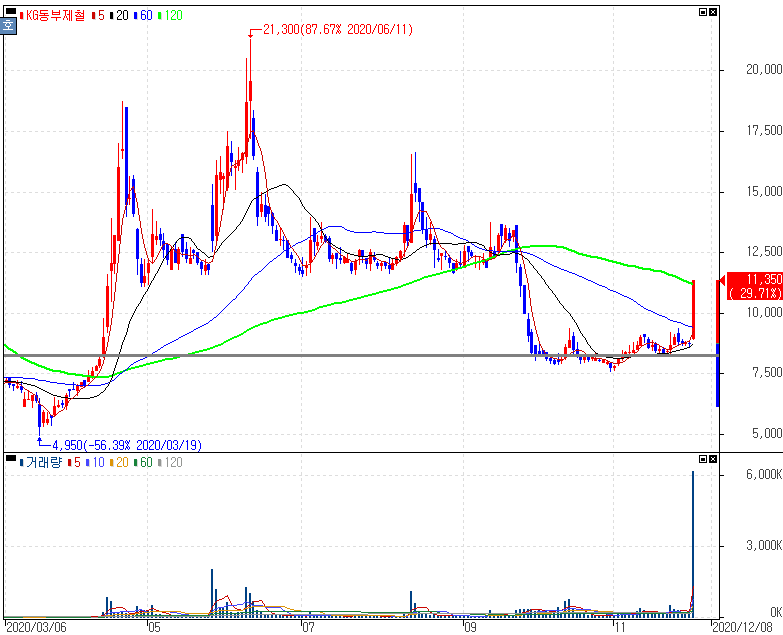Click the 0K volume axis label
Image resolution: width=783 pixels, height=635 pixels.
tap(776, 612)
